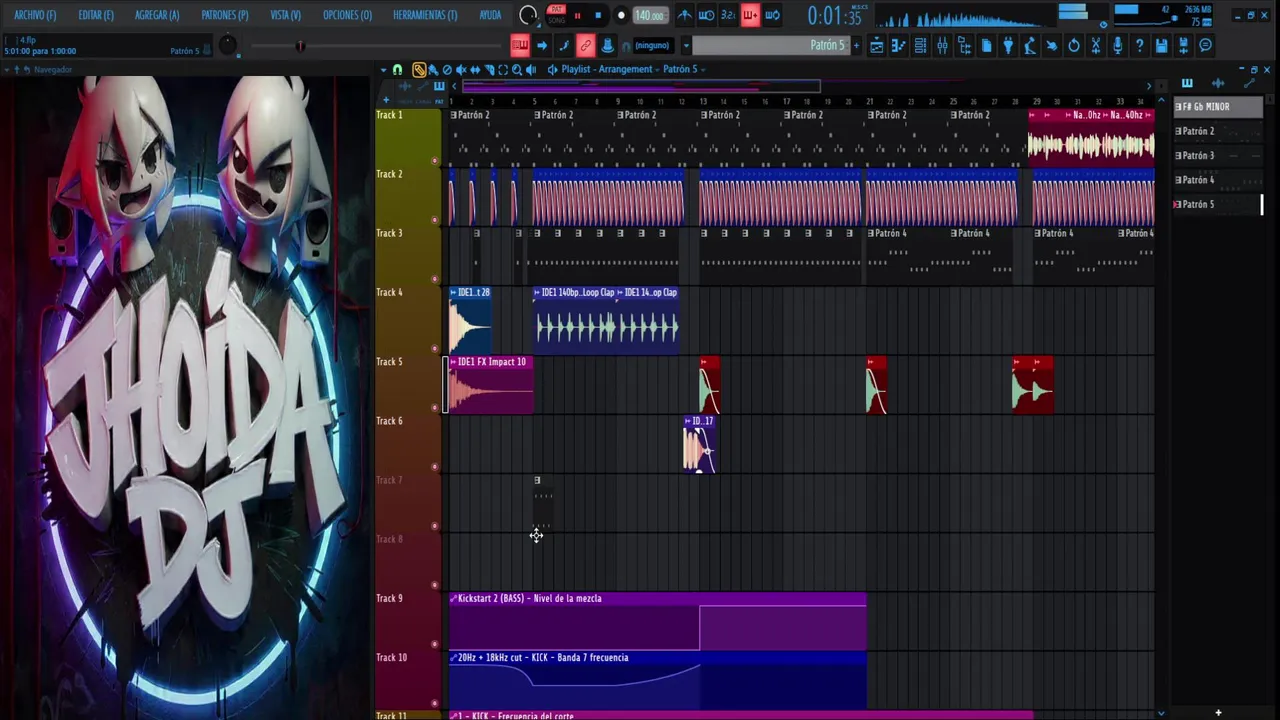1280x720 pixels.
Task: Open the chat bubble icon in toolbar
Action: pos(1205,45)
